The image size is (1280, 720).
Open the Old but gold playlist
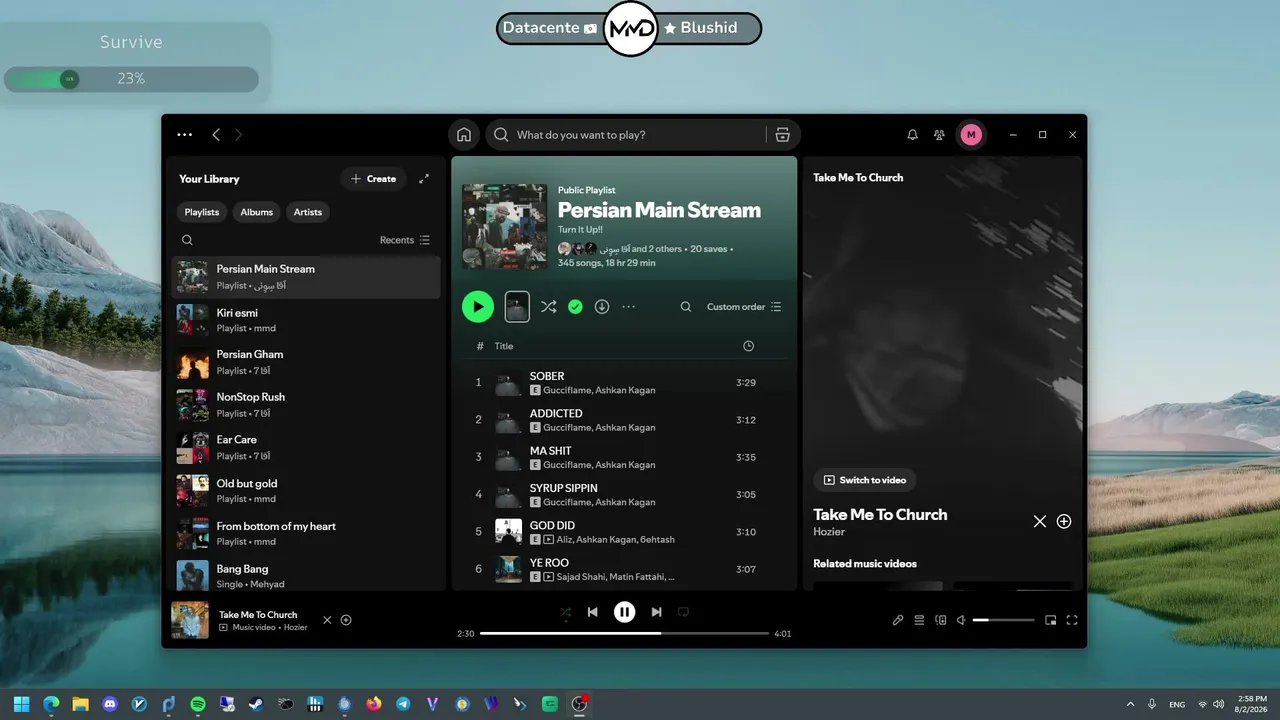(306, 491)
